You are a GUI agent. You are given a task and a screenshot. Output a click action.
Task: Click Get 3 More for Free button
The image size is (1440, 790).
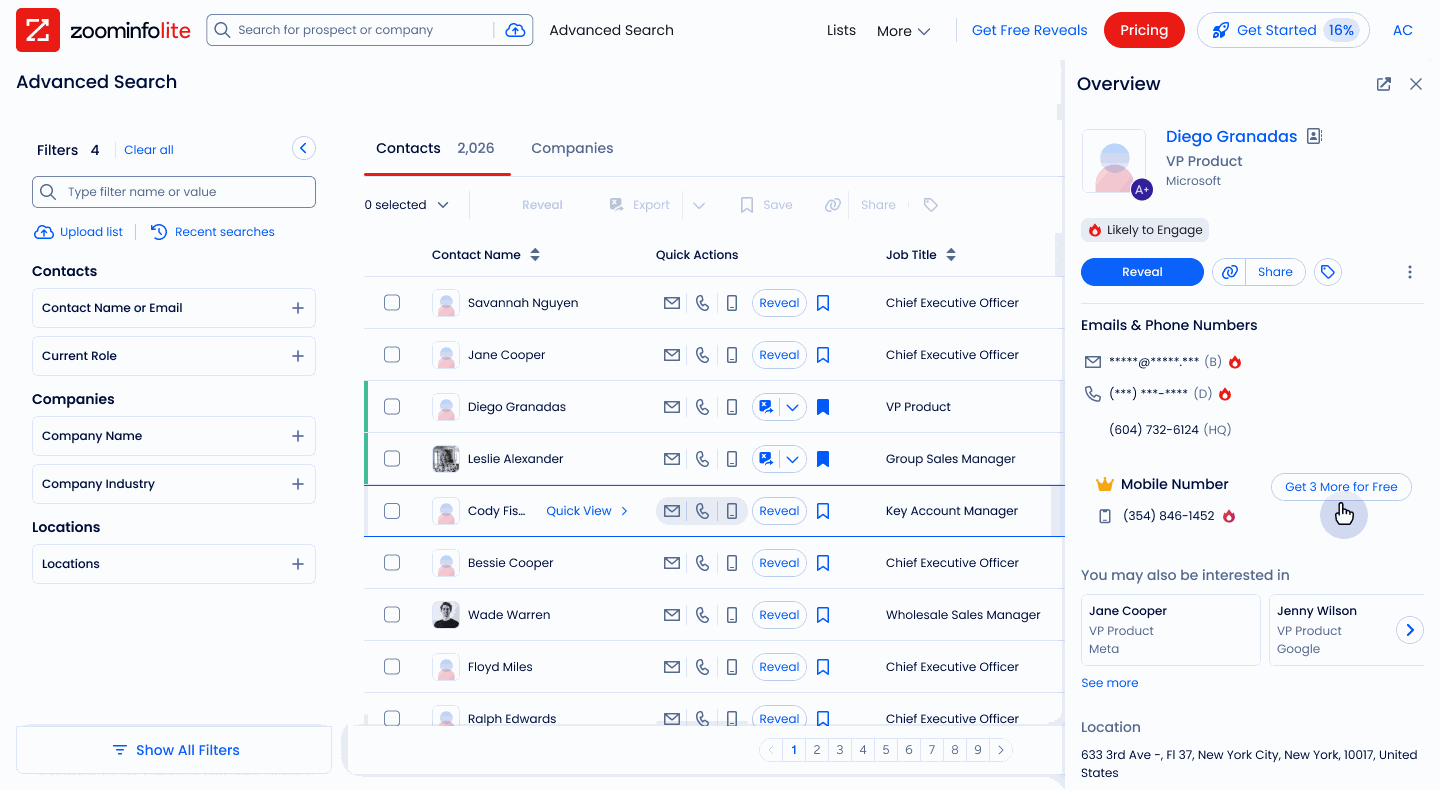1341,487
